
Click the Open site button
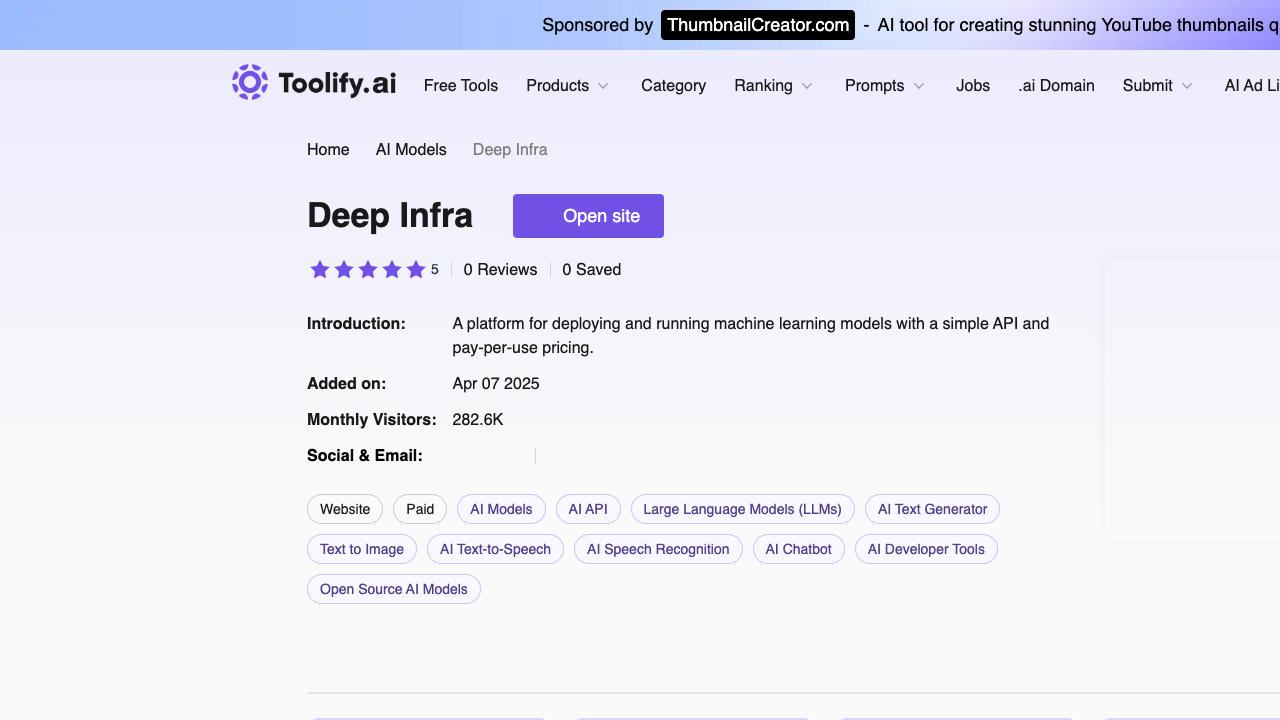click(x=588, y=216)
